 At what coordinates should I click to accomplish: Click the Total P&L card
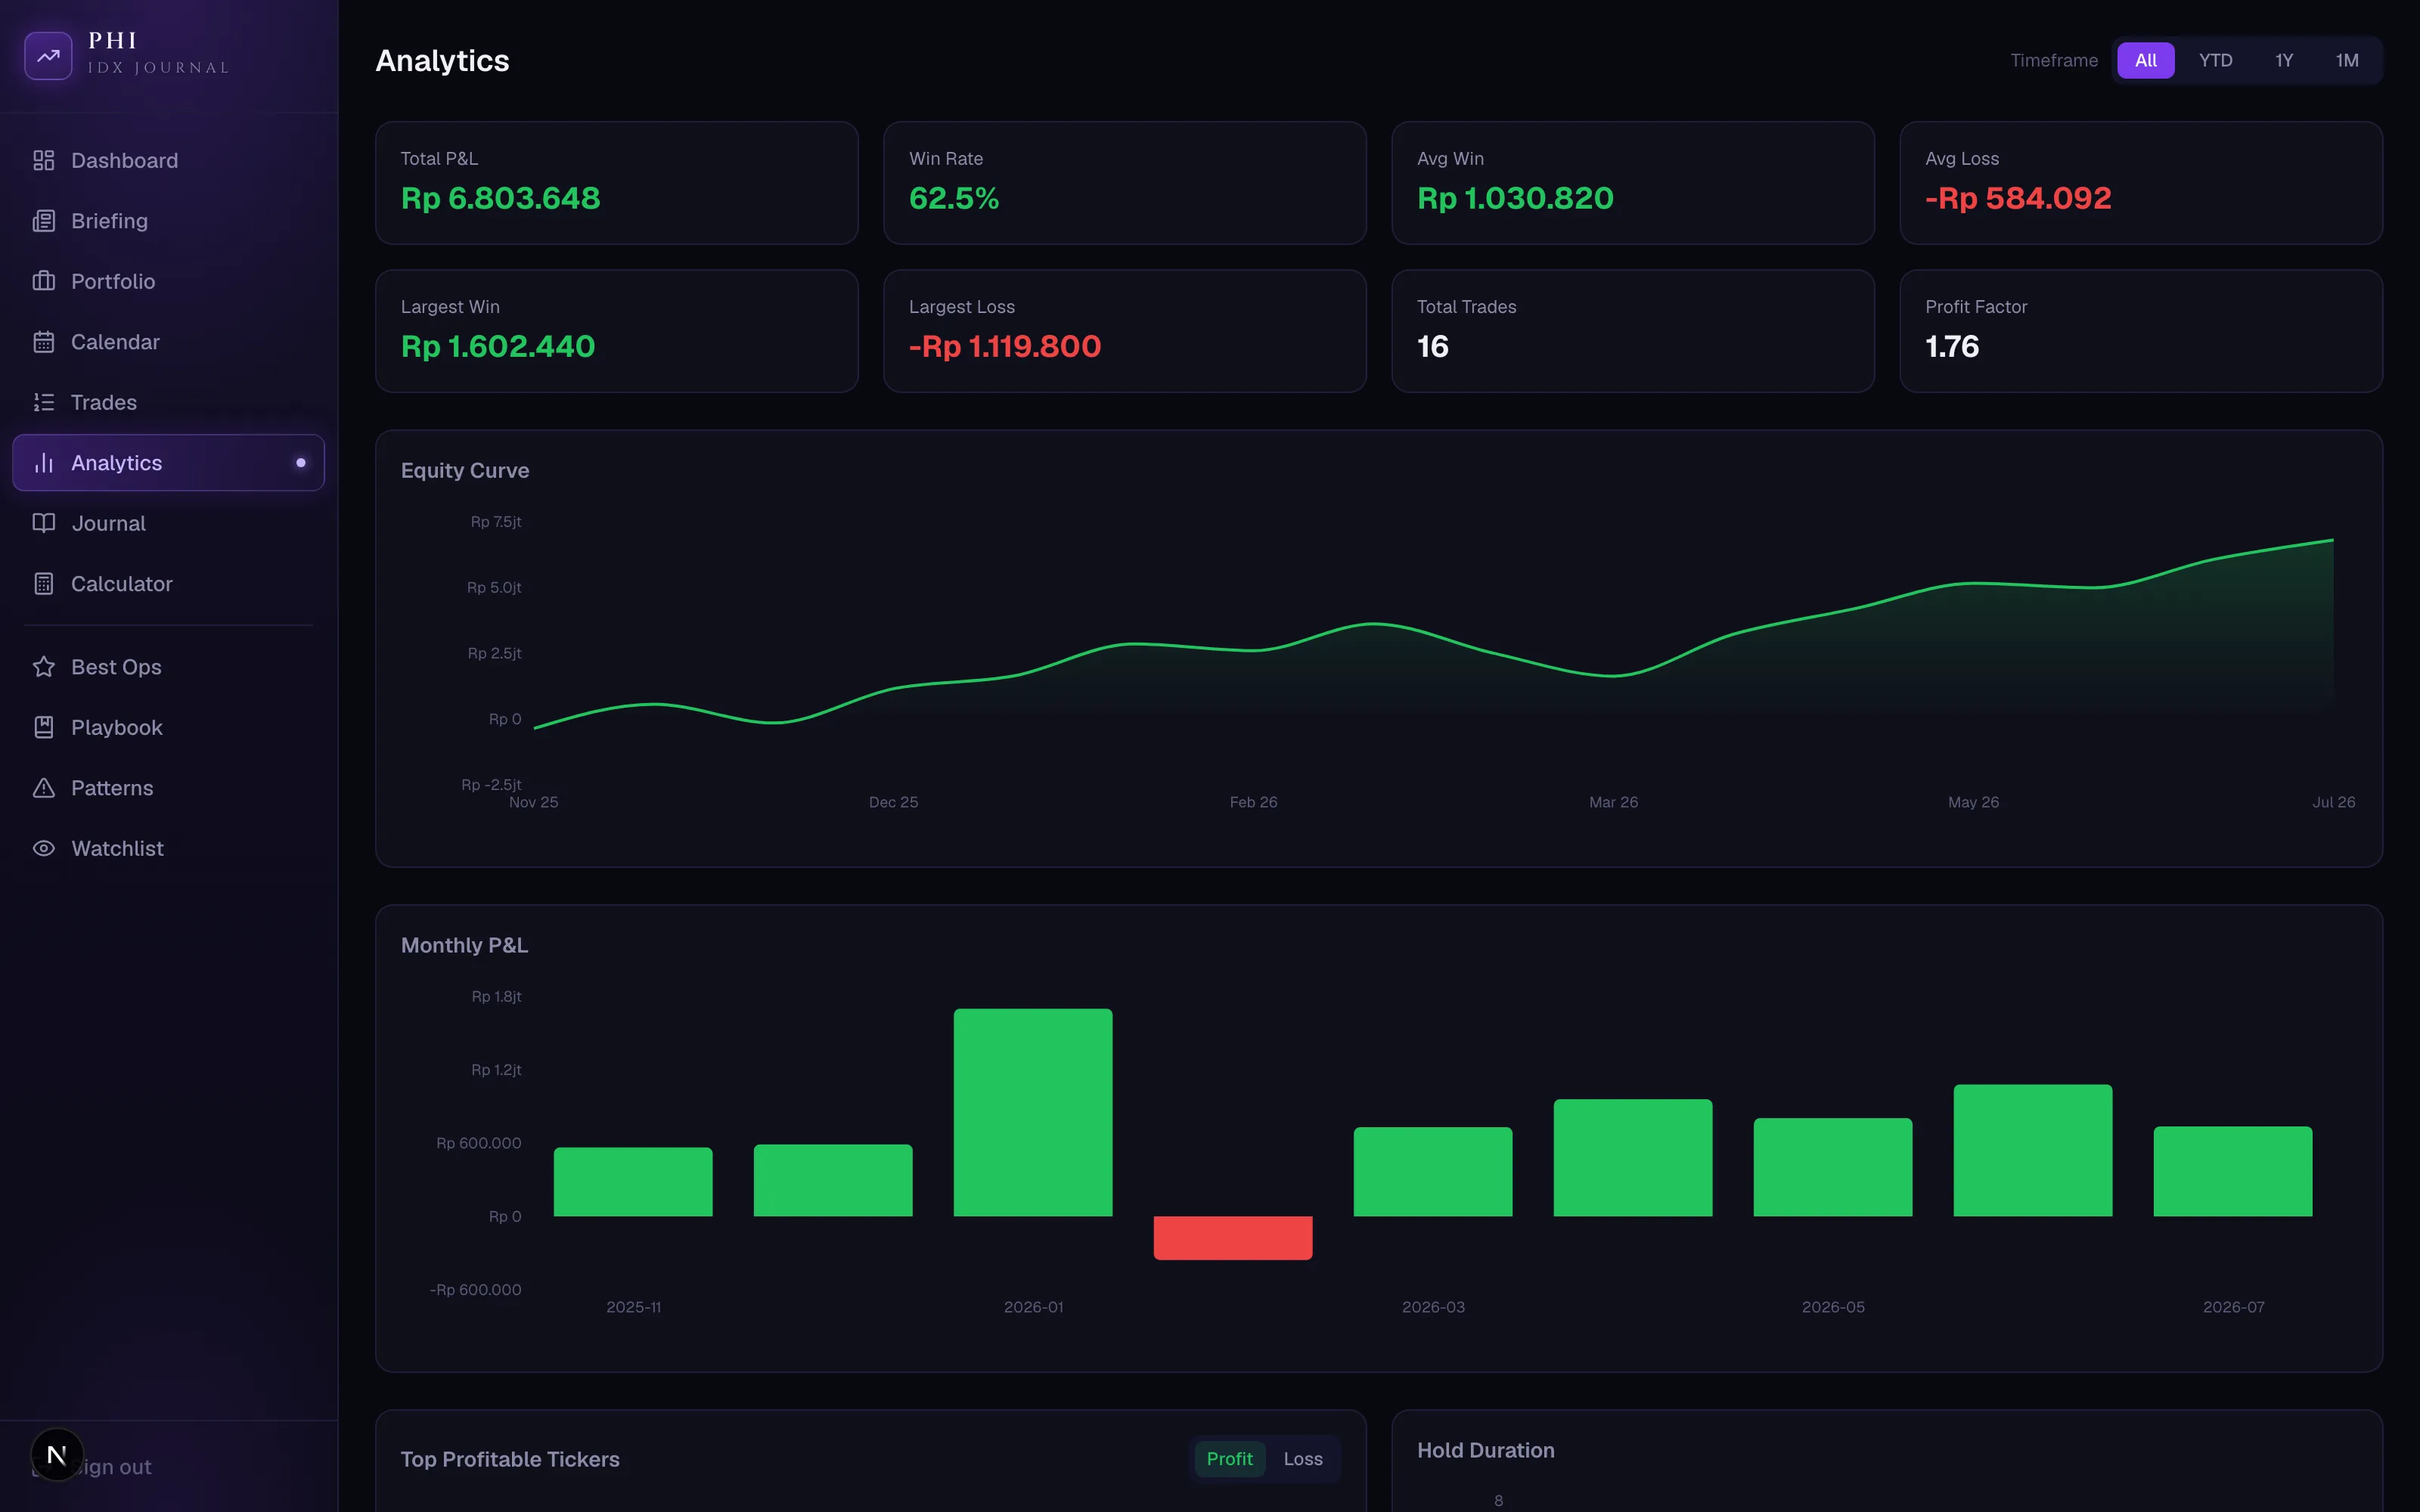click(x=616, y=183)
